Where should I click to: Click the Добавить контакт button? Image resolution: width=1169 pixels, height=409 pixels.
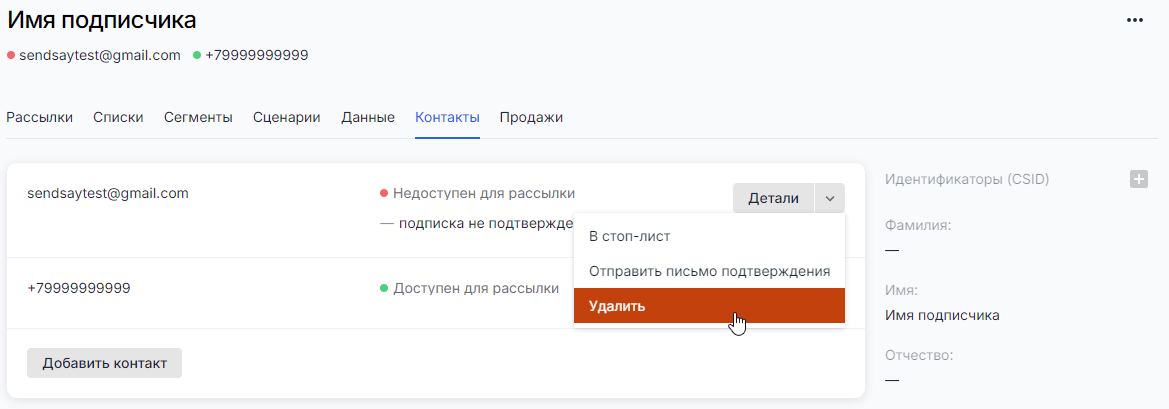pos(104,363)
